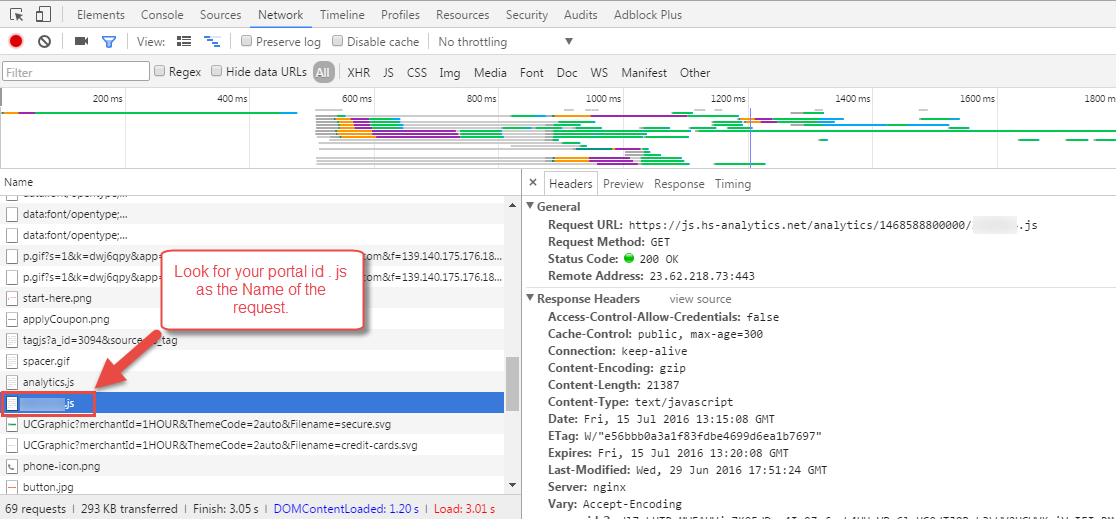The width and height of the screenshot is (1116, 519).
Task: Select the UCGraphic secure.svg request row
Action: click(252, 424)
